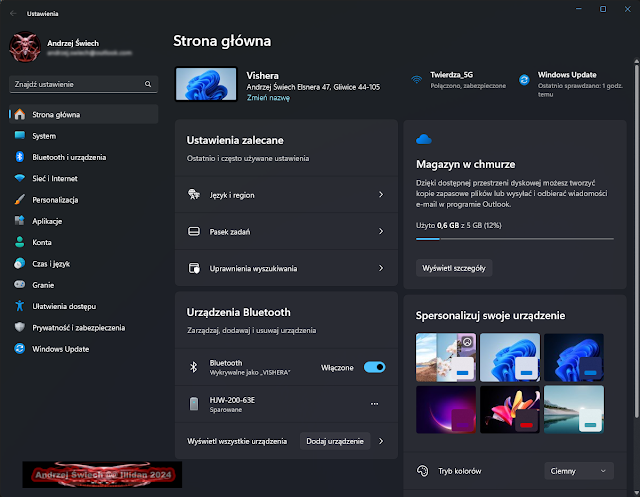Open the HJW-200-63E more options menu
The image size is (640, 497).
[x=374, y=404]
